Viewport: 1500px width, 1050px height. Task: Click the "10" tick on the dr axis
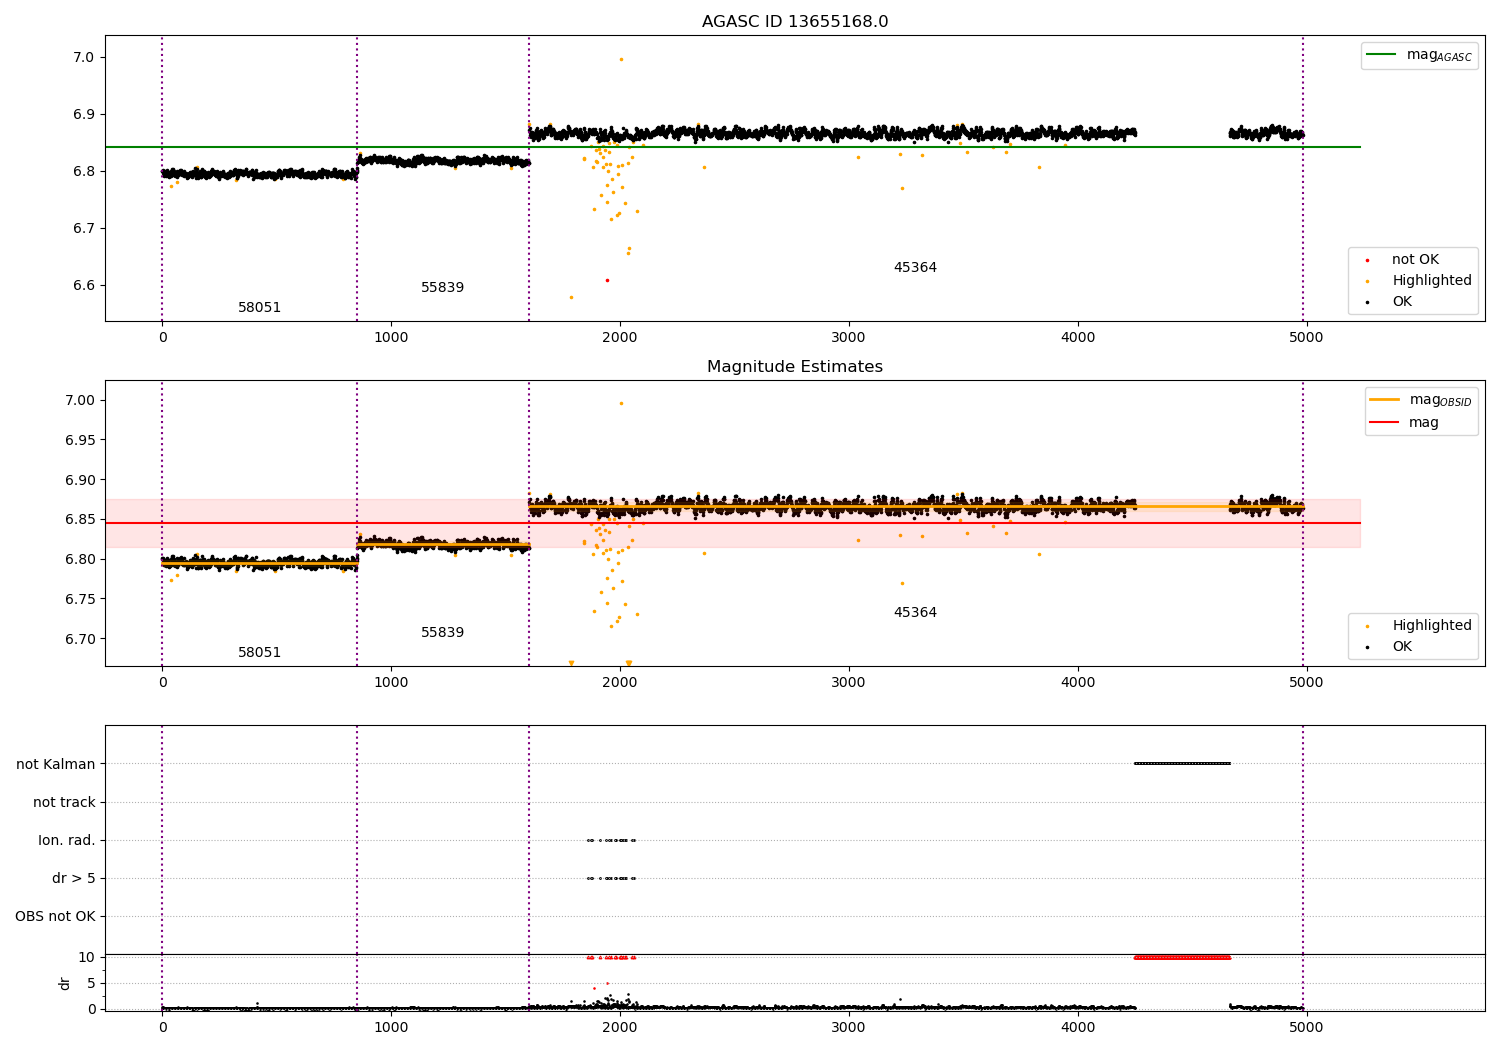(87, 958)
